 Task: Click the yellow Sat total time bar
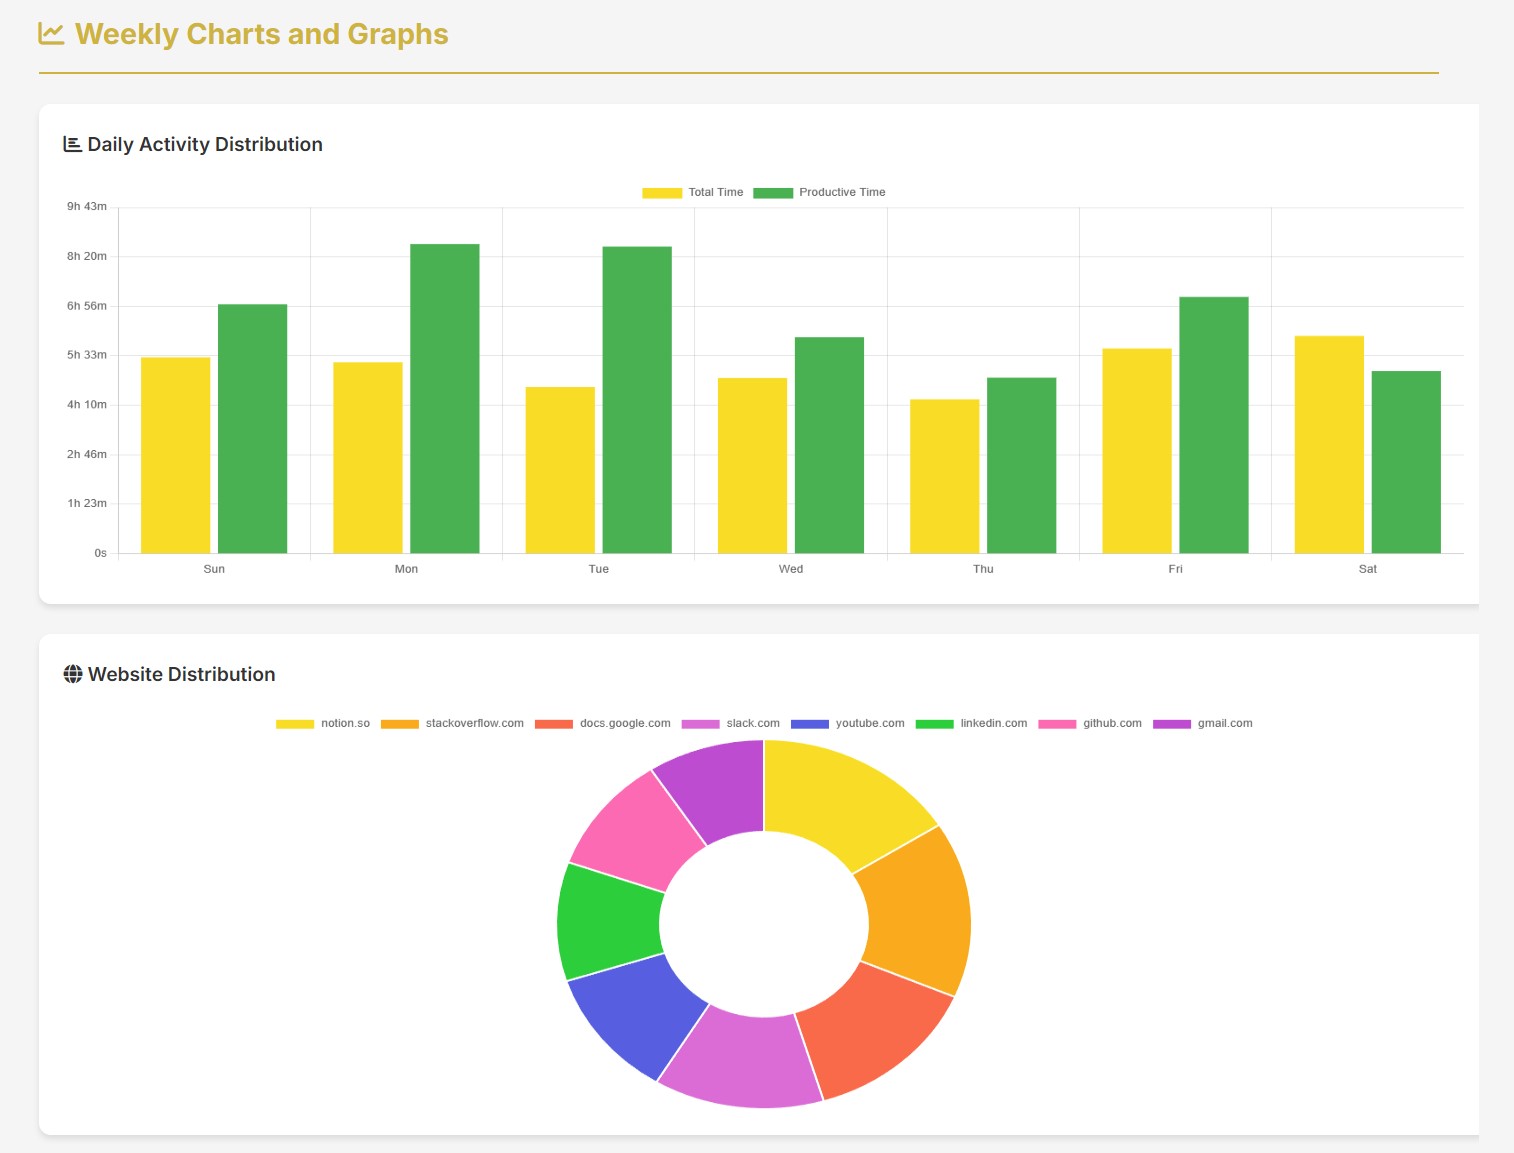(1329, 444)
